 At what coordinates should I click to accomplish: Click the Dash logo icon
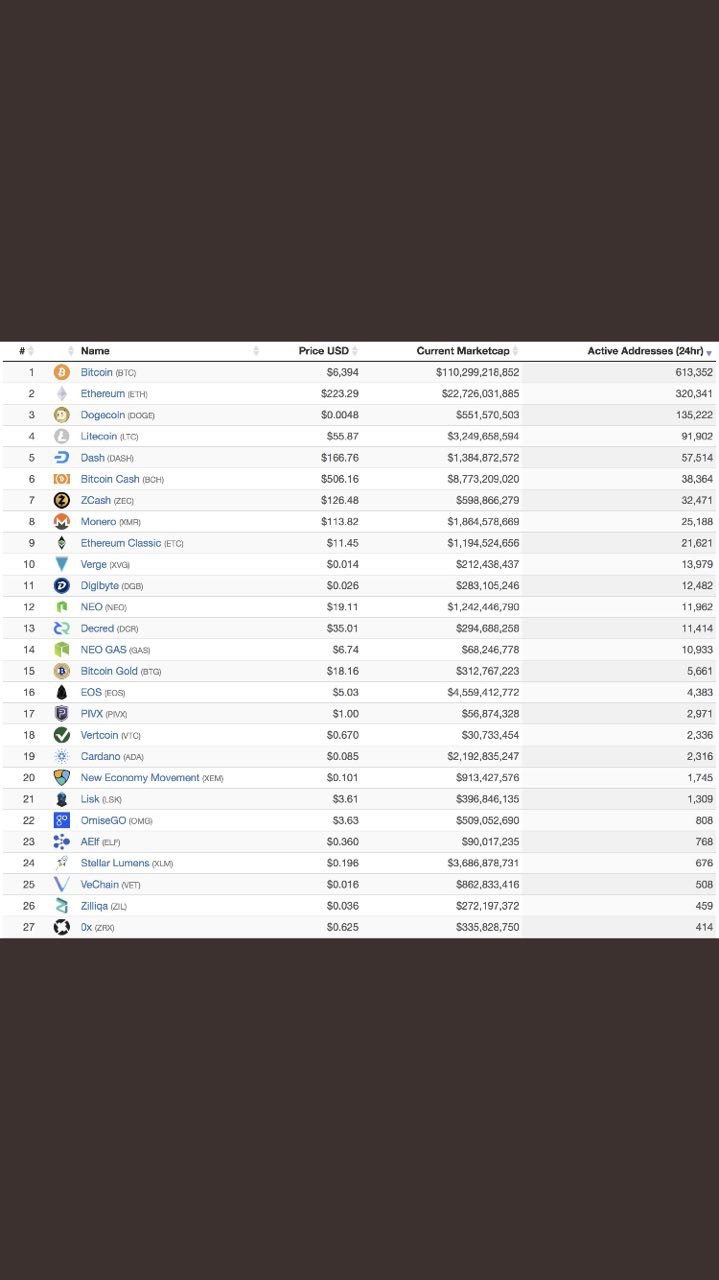[61, 458]
